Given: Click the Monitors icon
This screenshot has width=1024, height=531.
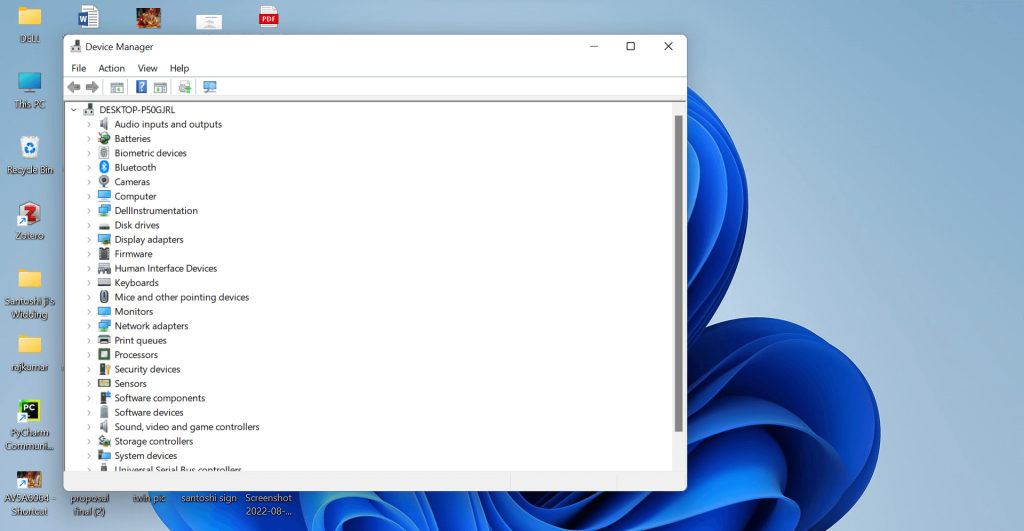Looking at the screenshot, I should coord(104,312).
